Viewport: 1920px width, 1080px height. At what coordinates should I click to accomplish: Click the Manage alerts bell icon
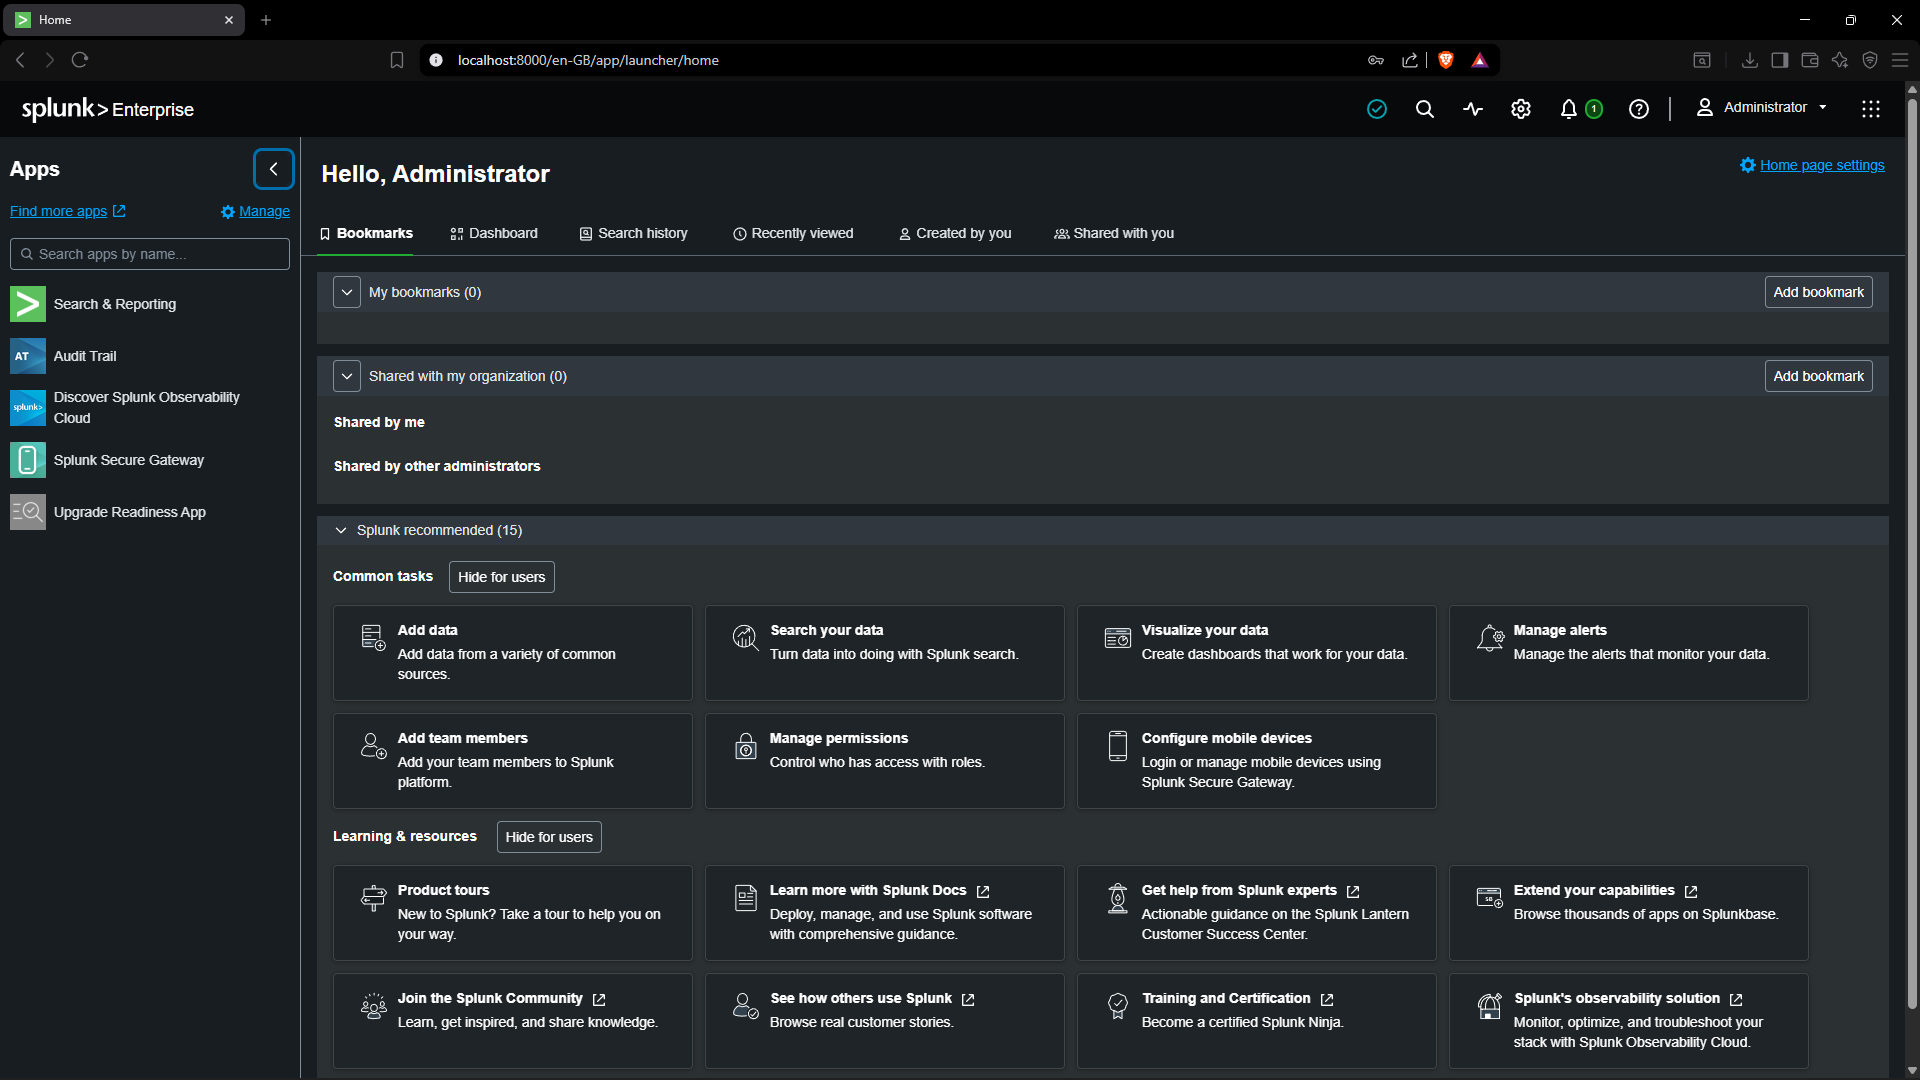click(x=1490, y=638)
